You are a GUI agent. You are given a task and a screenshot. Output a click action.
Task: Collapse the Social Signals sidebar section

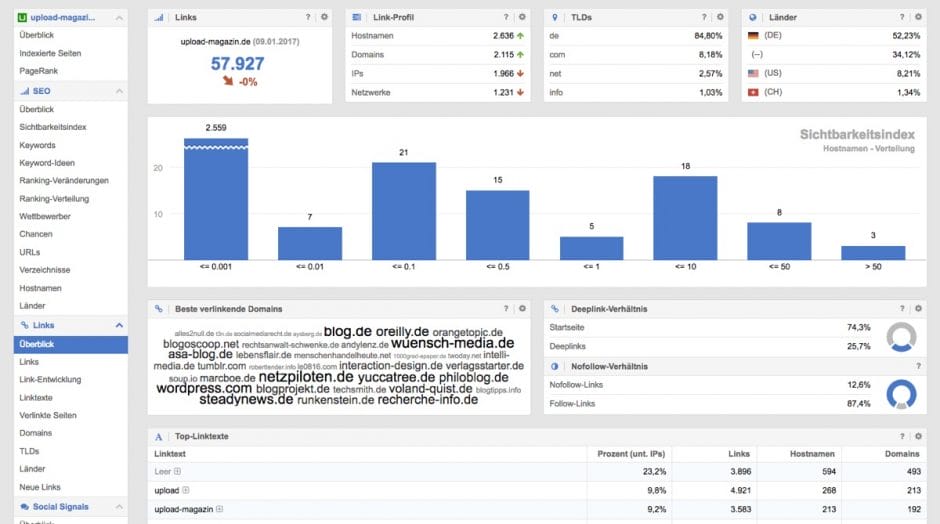pos(119,507)
